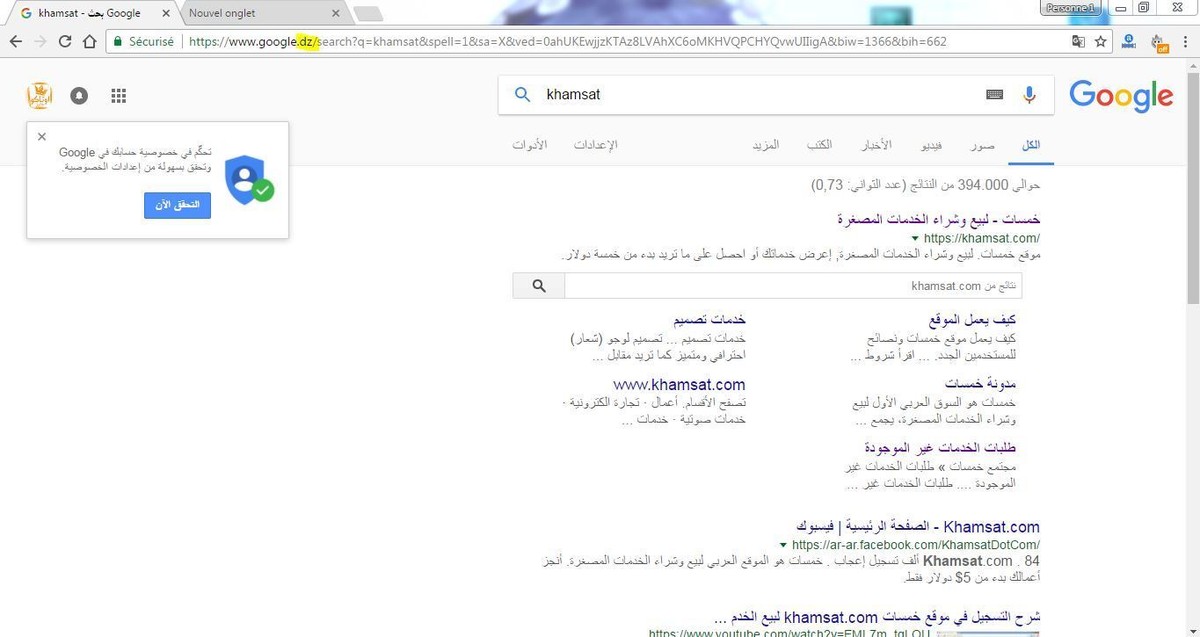This screenshot has width=1200, height=637.
Task: Open the on-screen keyboard input tool
Action: 994,95
